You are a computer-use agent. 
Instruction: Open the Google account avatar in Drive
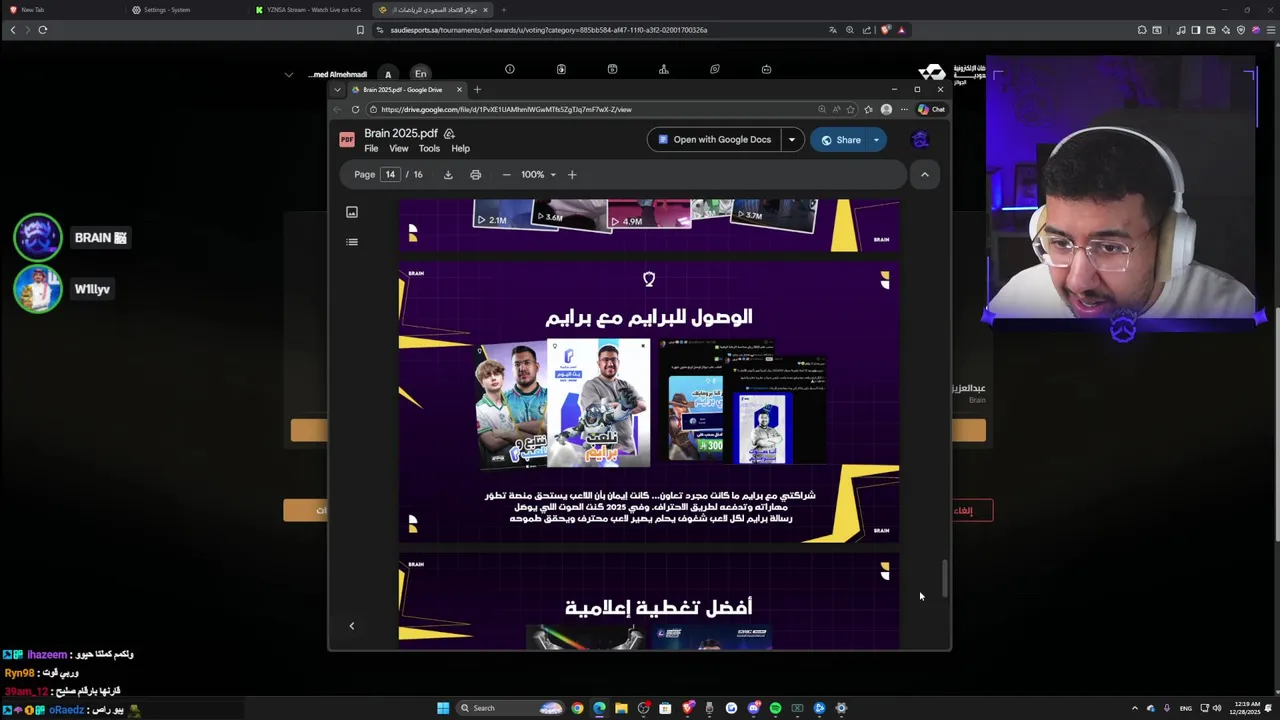tap(920, 140)
